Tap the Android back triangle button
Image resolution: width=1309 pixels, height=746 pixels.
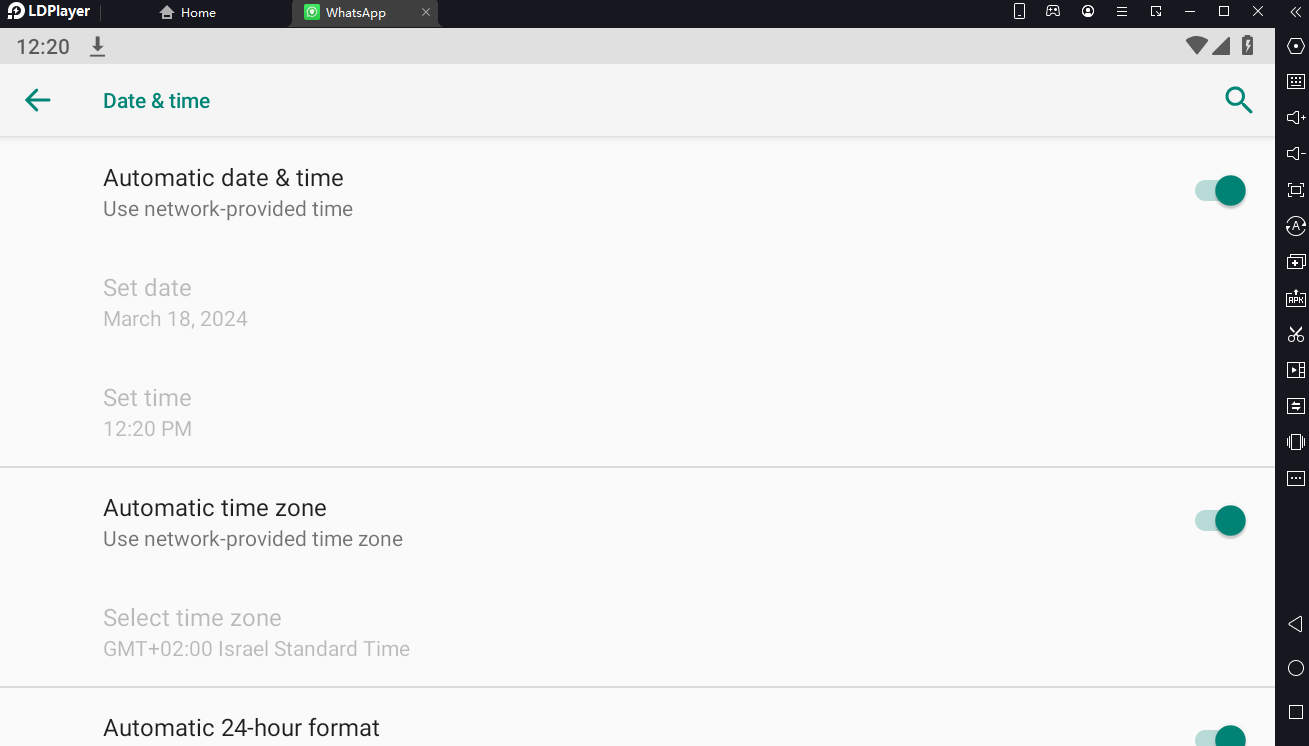tap(1296, 624)
